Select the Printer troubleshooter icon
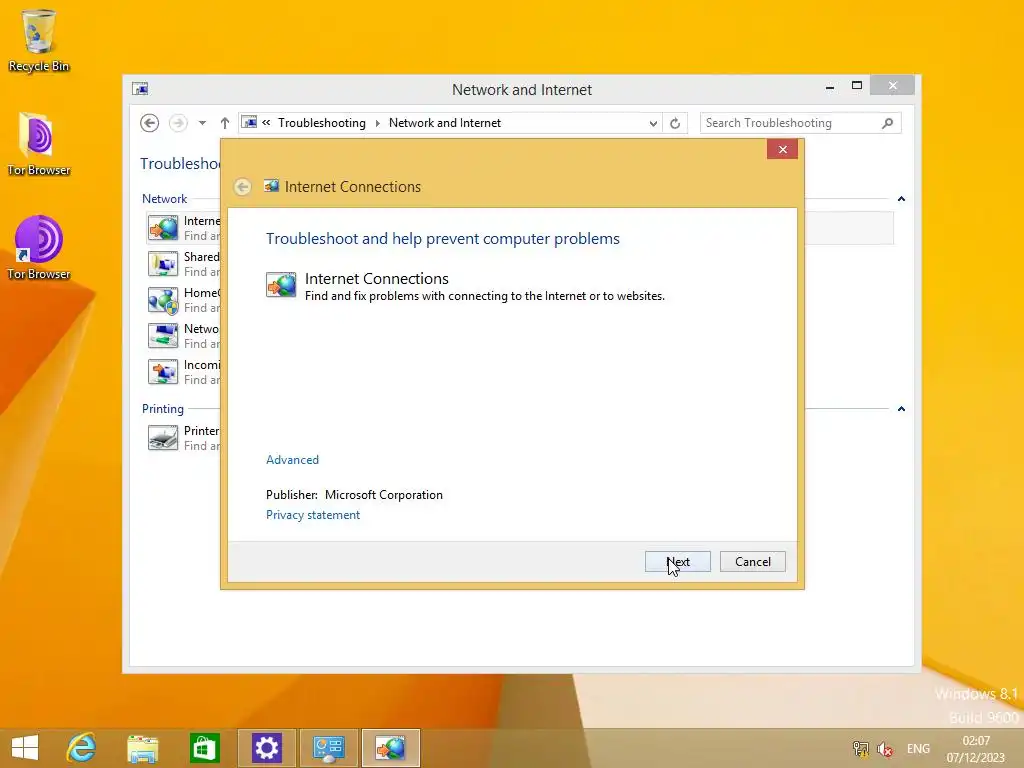Screen dimensions: 1024x768 point(163,438)
